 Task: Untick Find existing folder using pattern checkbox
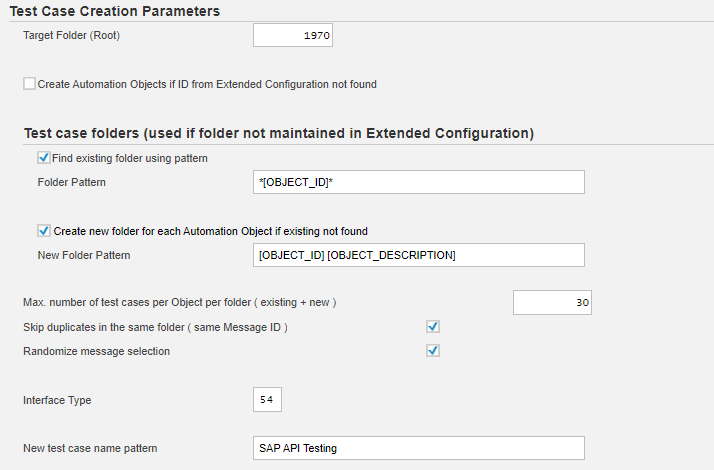pos(44,158)
